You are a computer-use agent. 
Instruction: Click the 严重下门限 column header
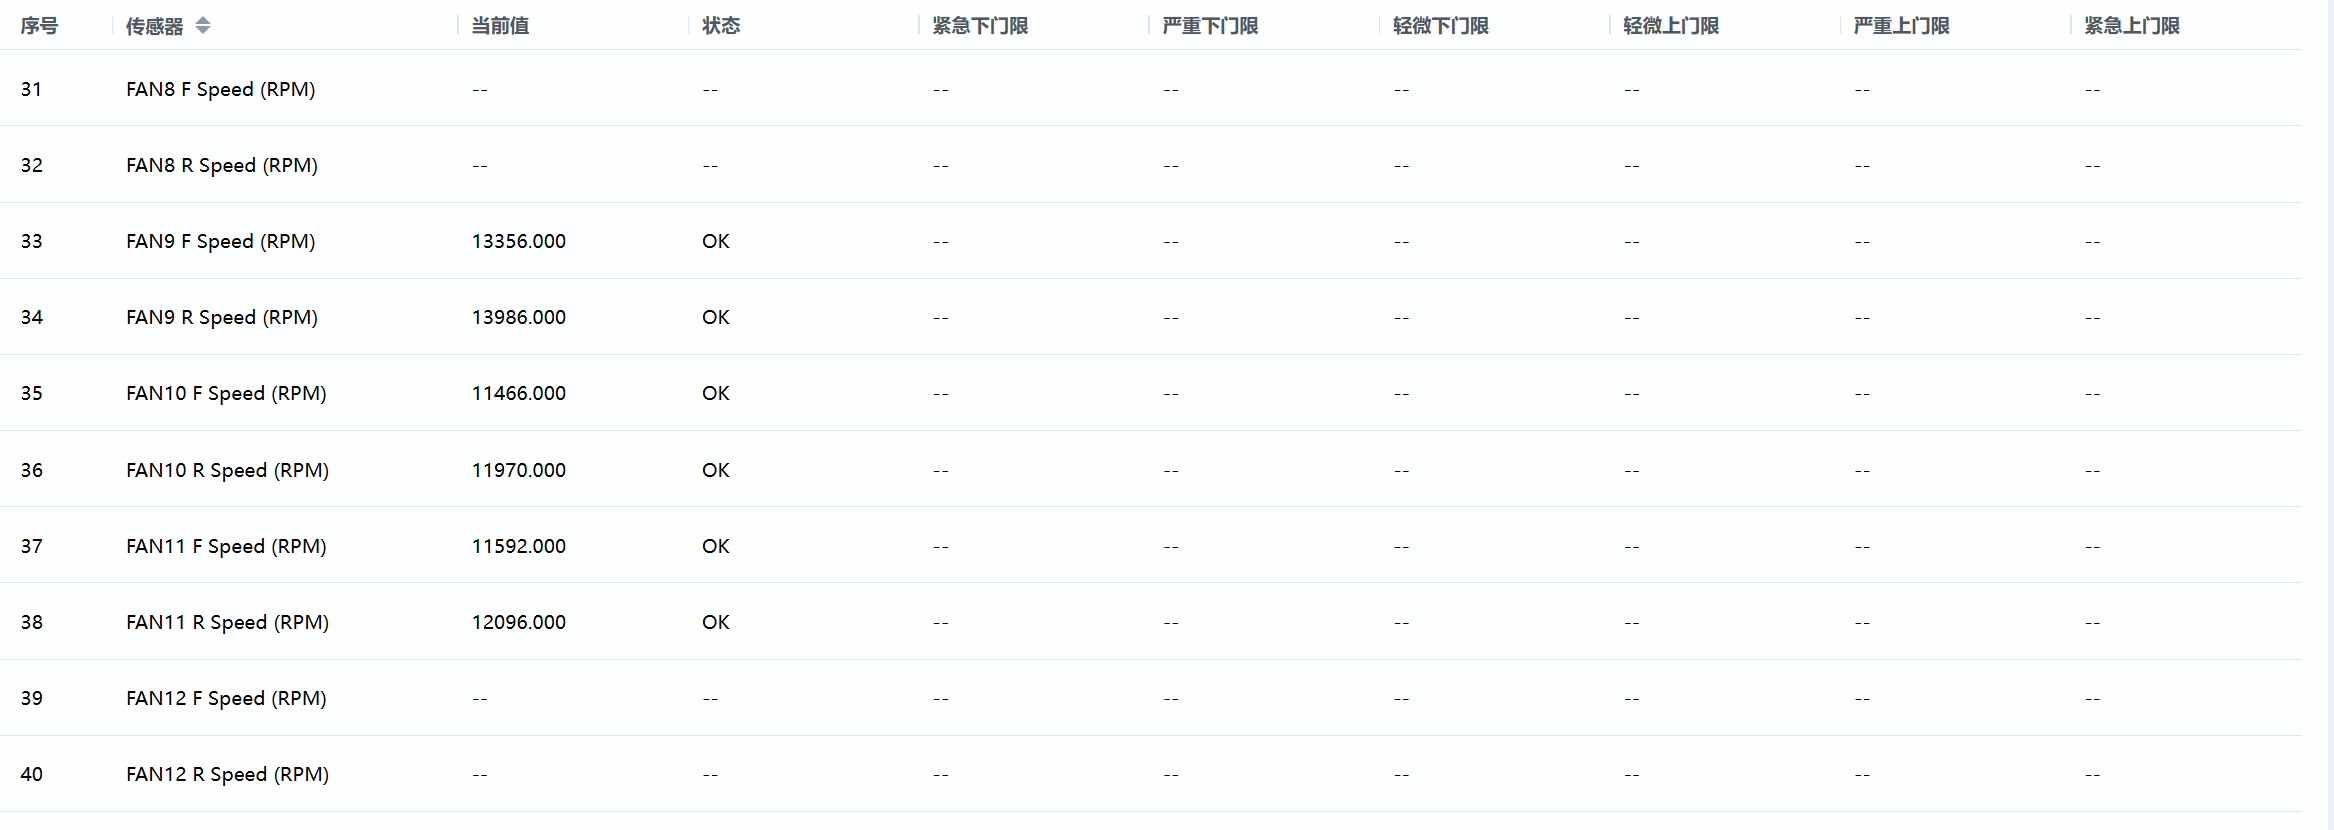1210,26
